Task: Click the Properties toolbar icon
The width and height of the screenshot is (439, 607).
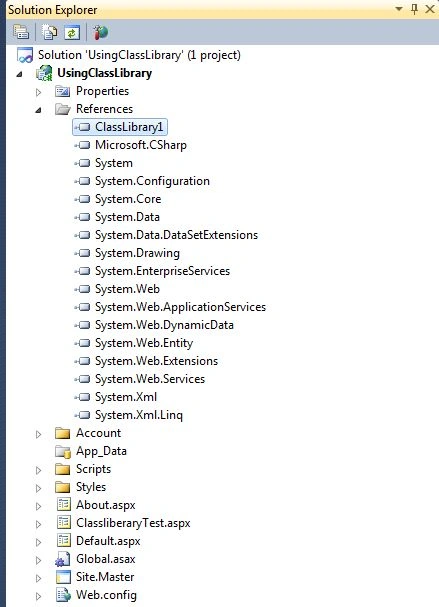Action: point(21,32)
